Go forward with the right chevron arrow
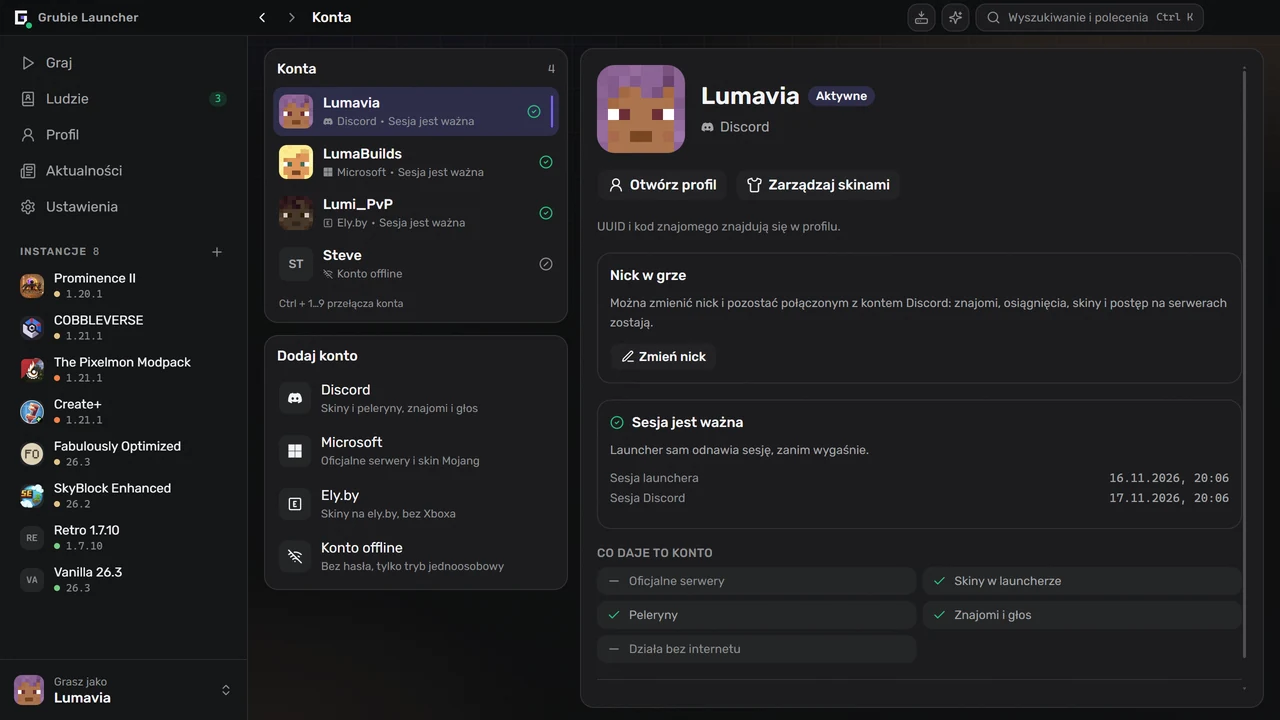This screenshot has height=720, width=1280. point(291,17)
